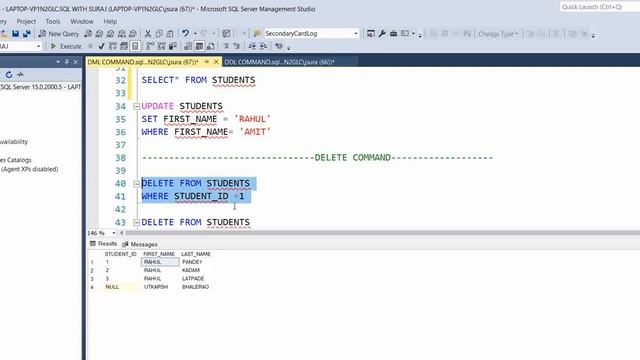The height and width of the screenshot is (360, 640).
Task: Close the DML COMMAND.sql tab
Action: click(216, 62)
